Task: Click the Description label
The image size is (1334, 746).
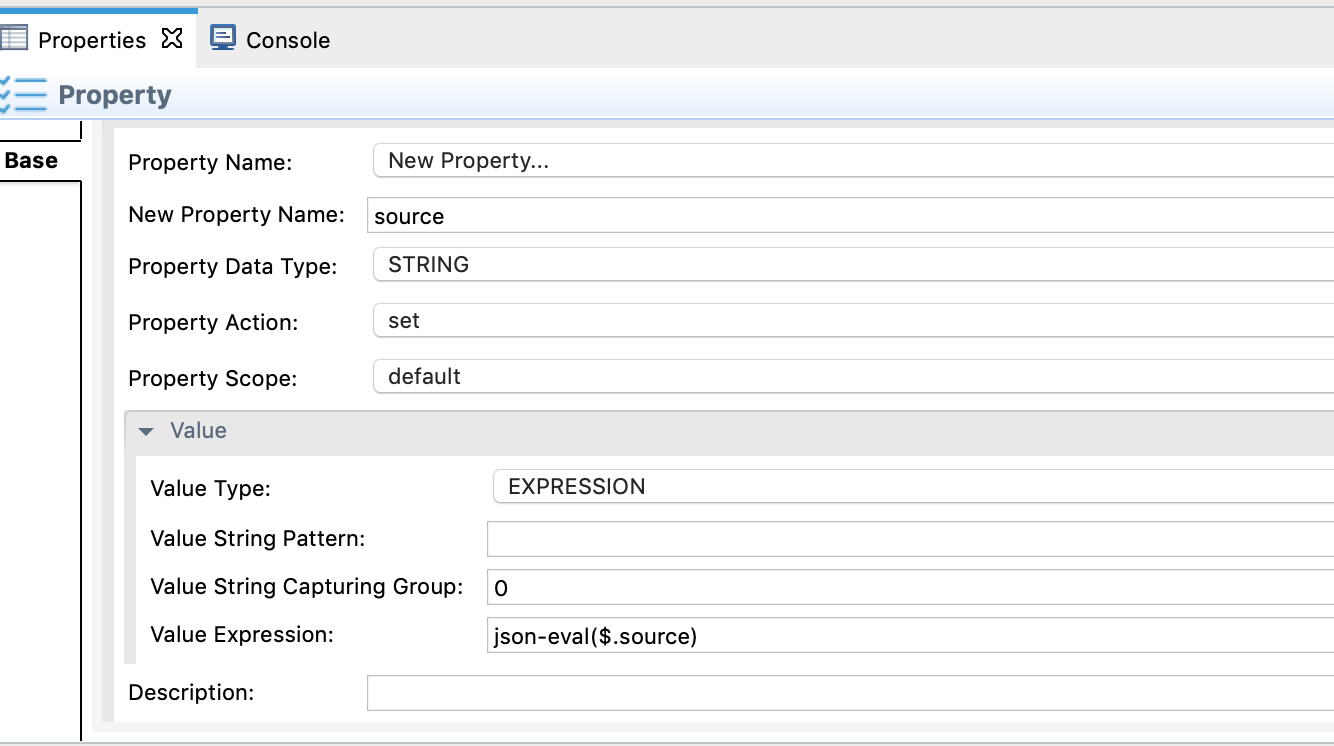Action: coord(191,692)
